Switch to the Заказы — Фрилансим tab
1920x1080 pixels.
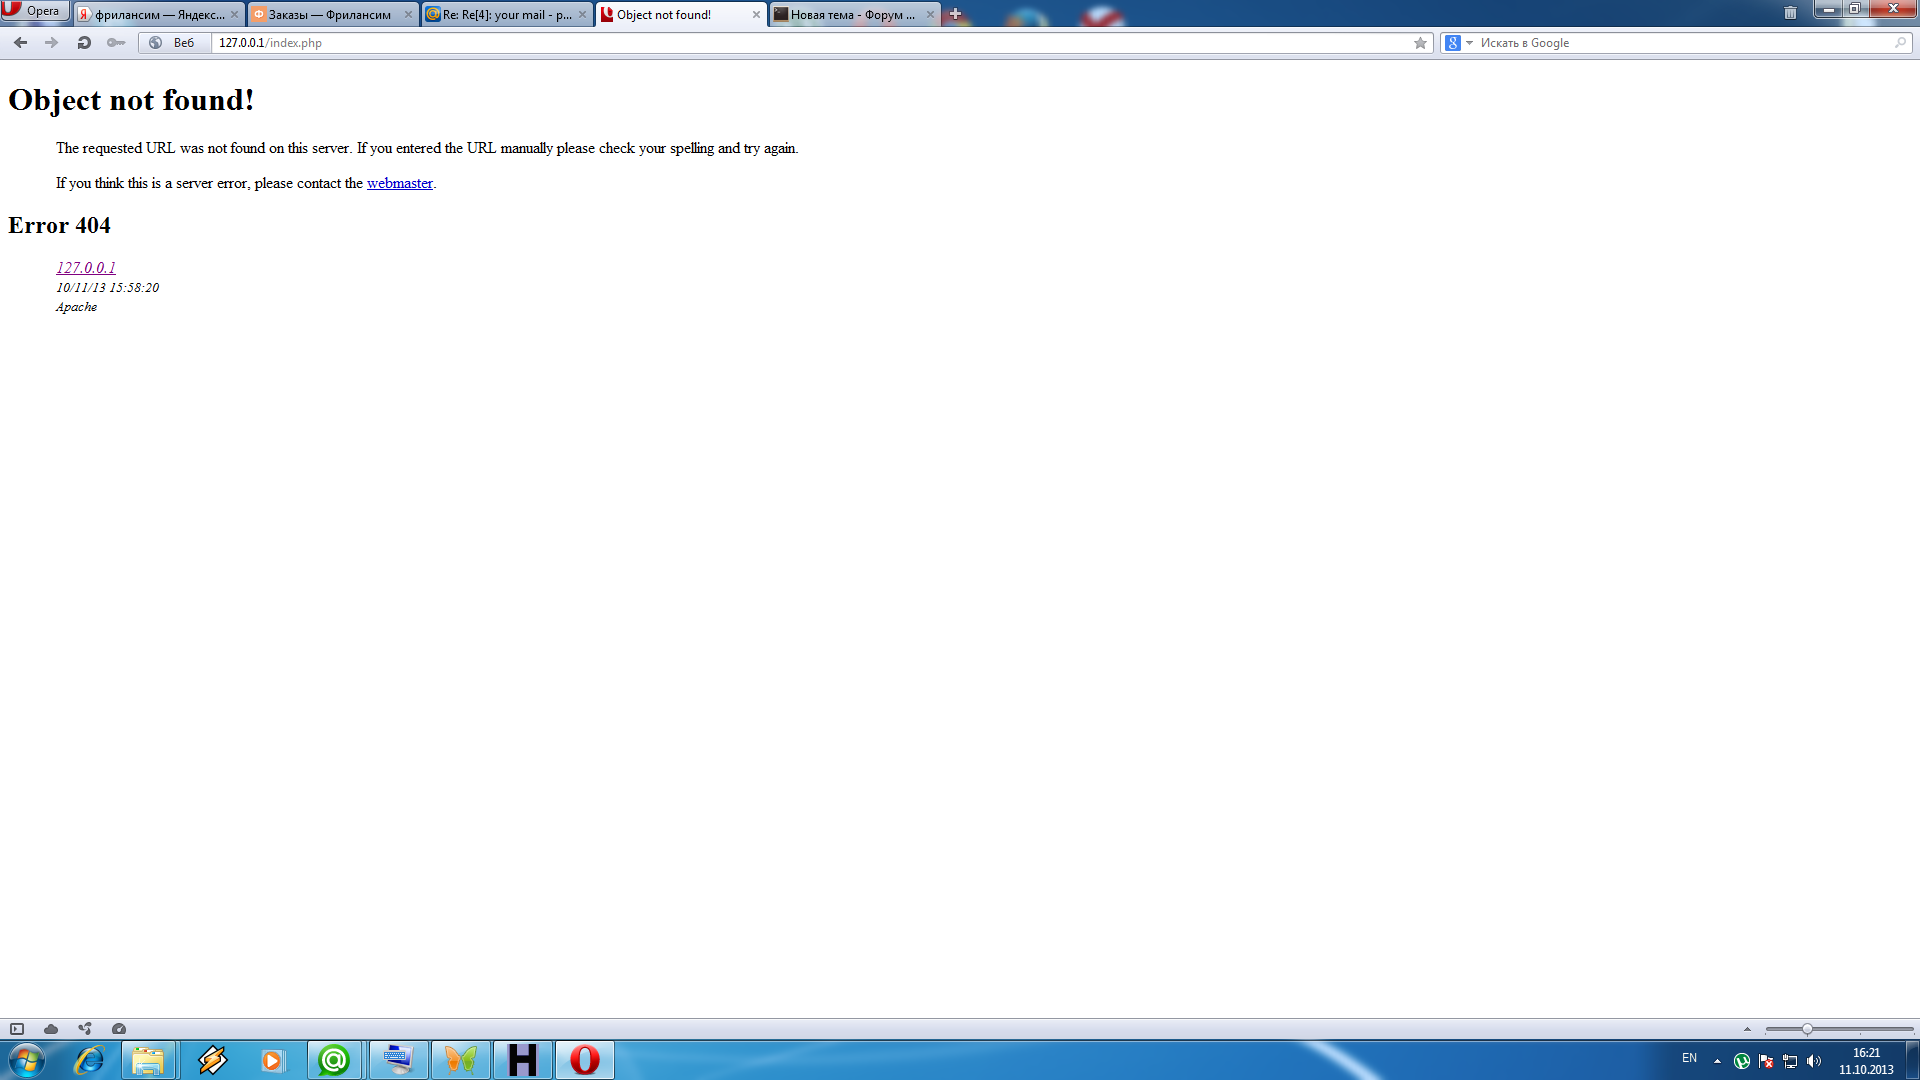pos(329,15)
